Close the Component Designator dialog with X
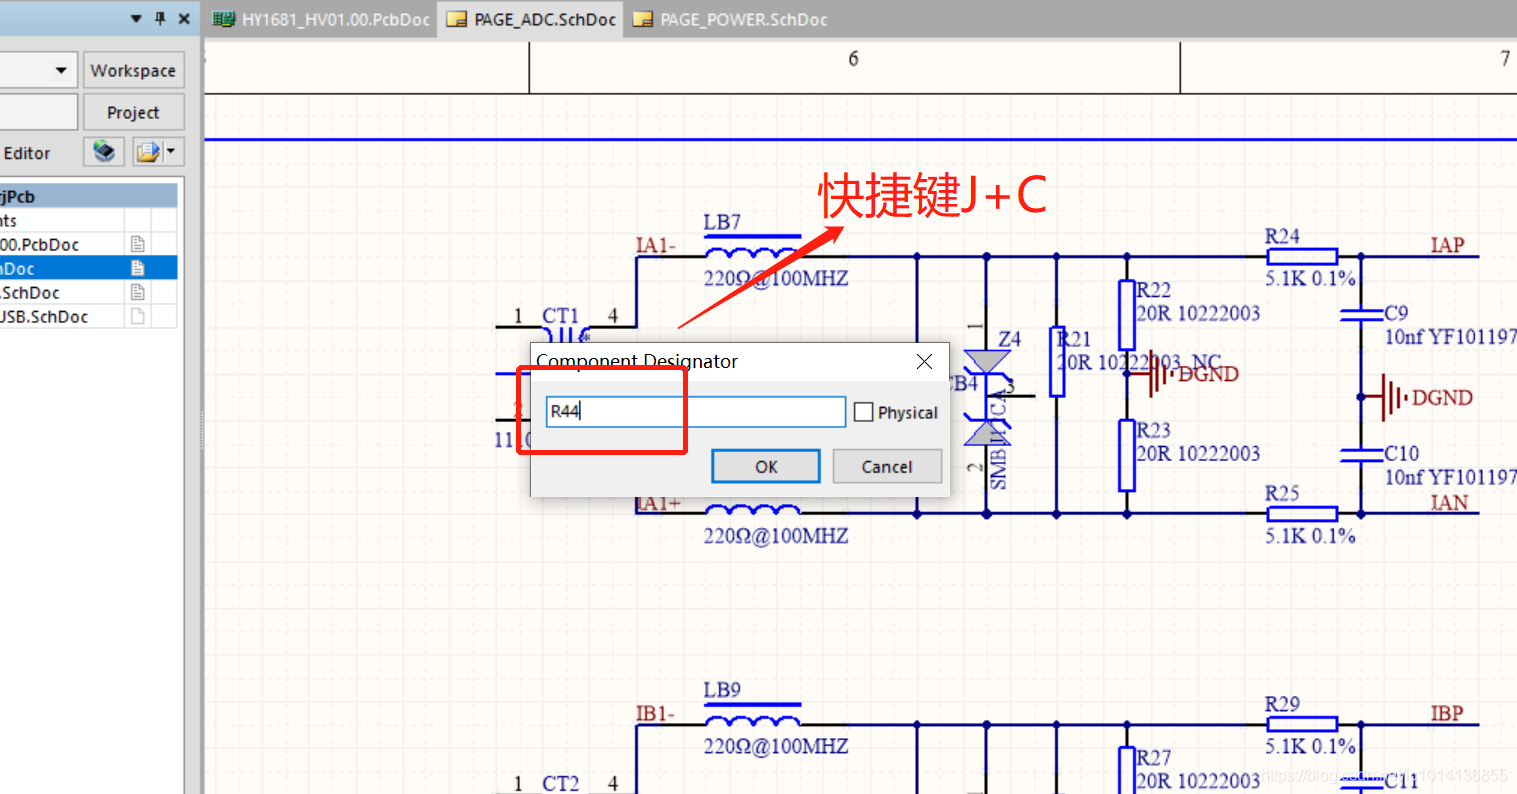Viewport: 1517px width, 794px height. pos(924,361)
